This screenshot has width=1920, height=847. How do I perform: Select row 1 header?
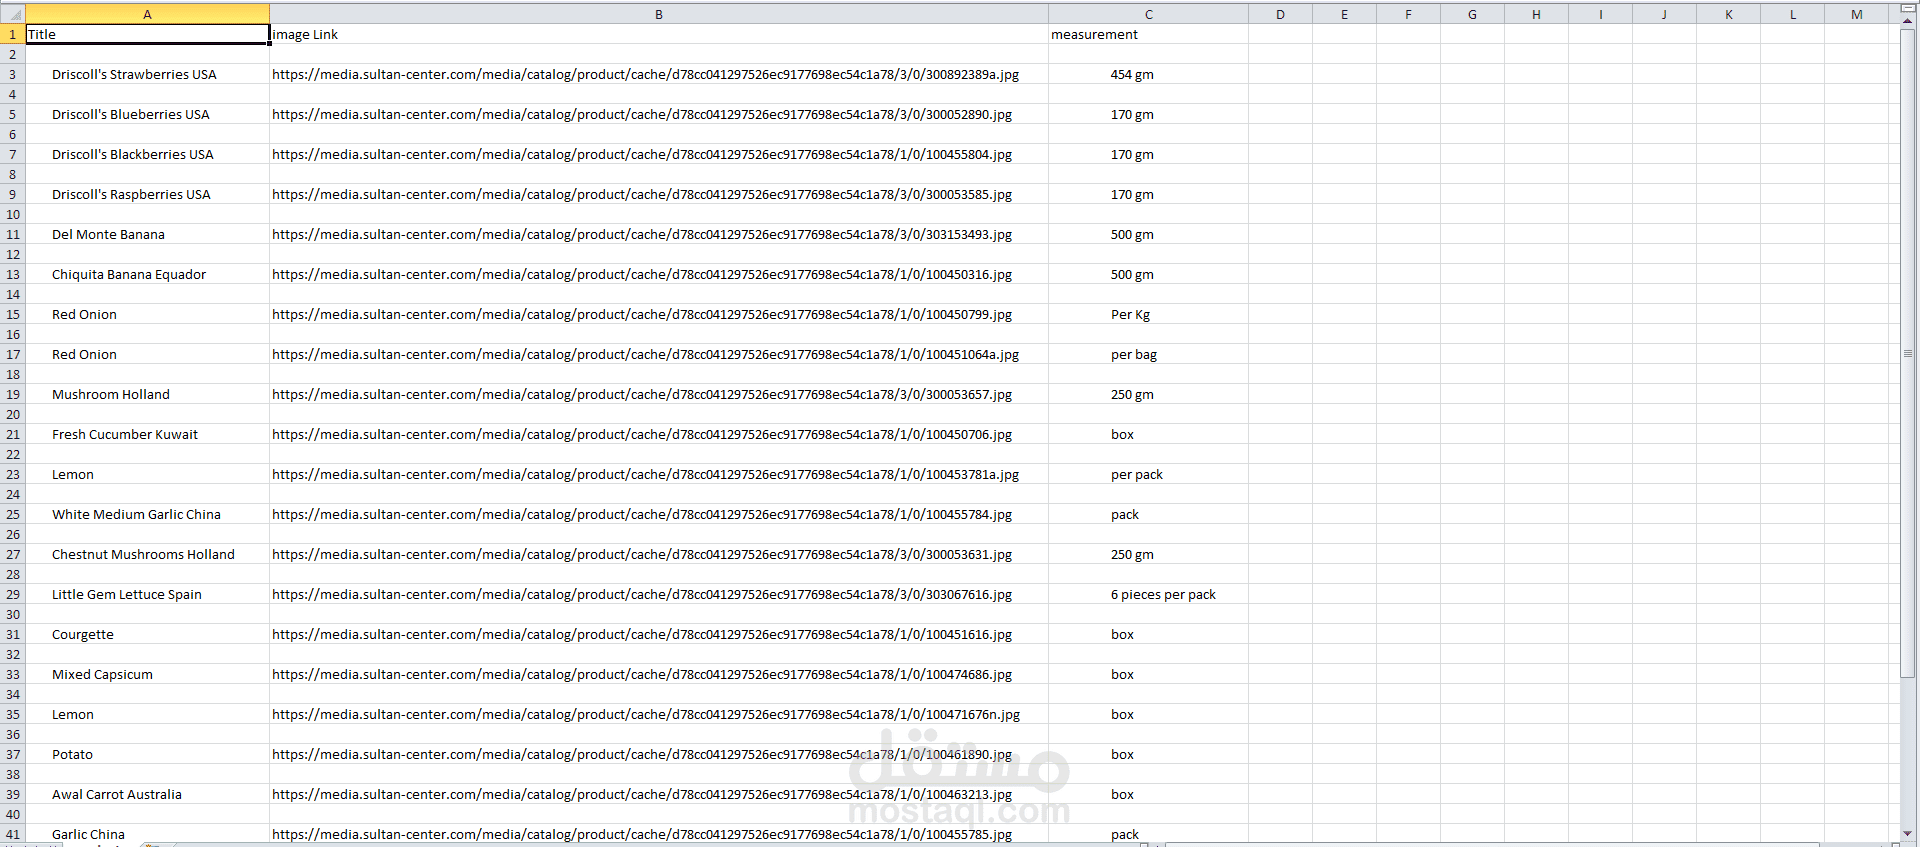(12, 34)
